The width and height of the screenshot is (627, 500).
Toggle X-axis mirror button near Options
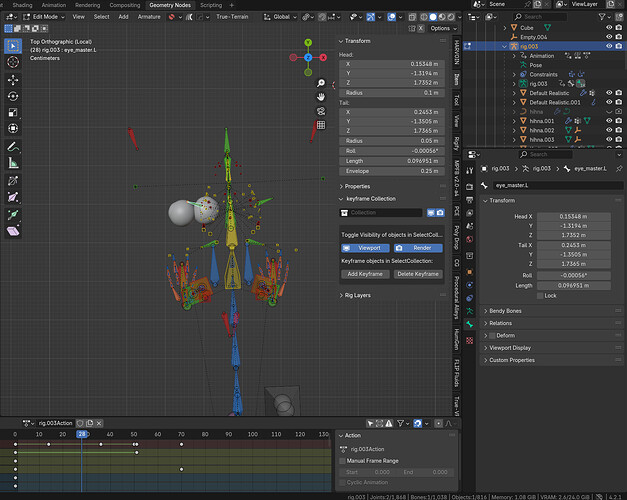click(421, 28)
